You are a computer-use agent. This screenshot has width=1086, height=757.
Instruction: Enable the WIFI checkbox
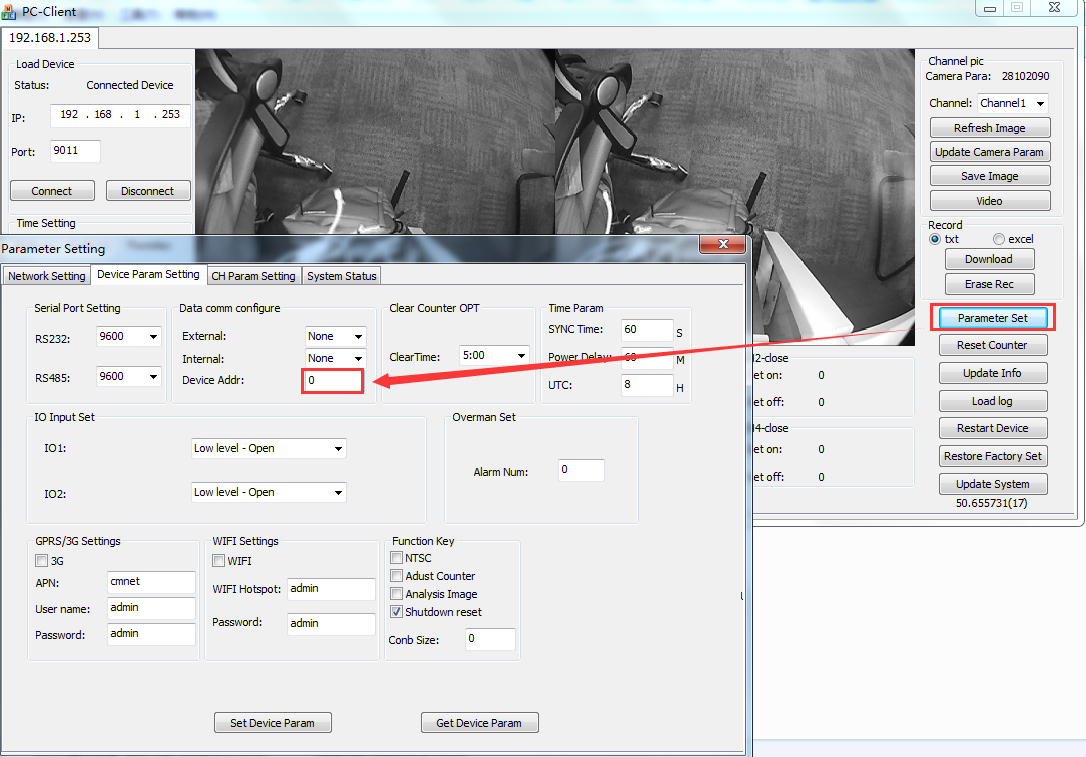219,560
